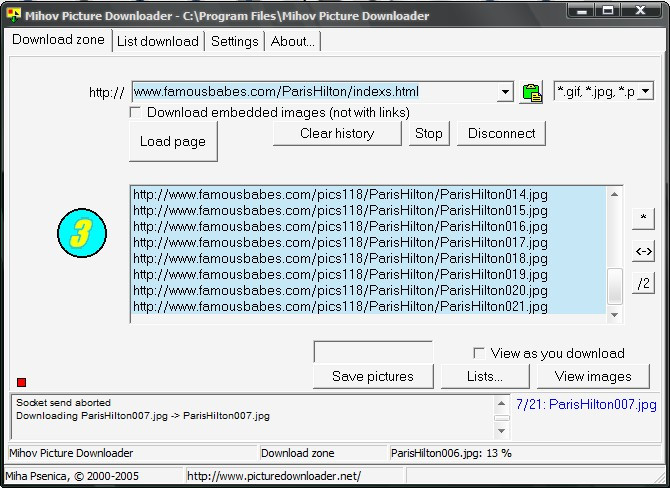This screenshot has height=488, width=670.
Task: Toggle View as you download checkbox
Action: point(479,353)
